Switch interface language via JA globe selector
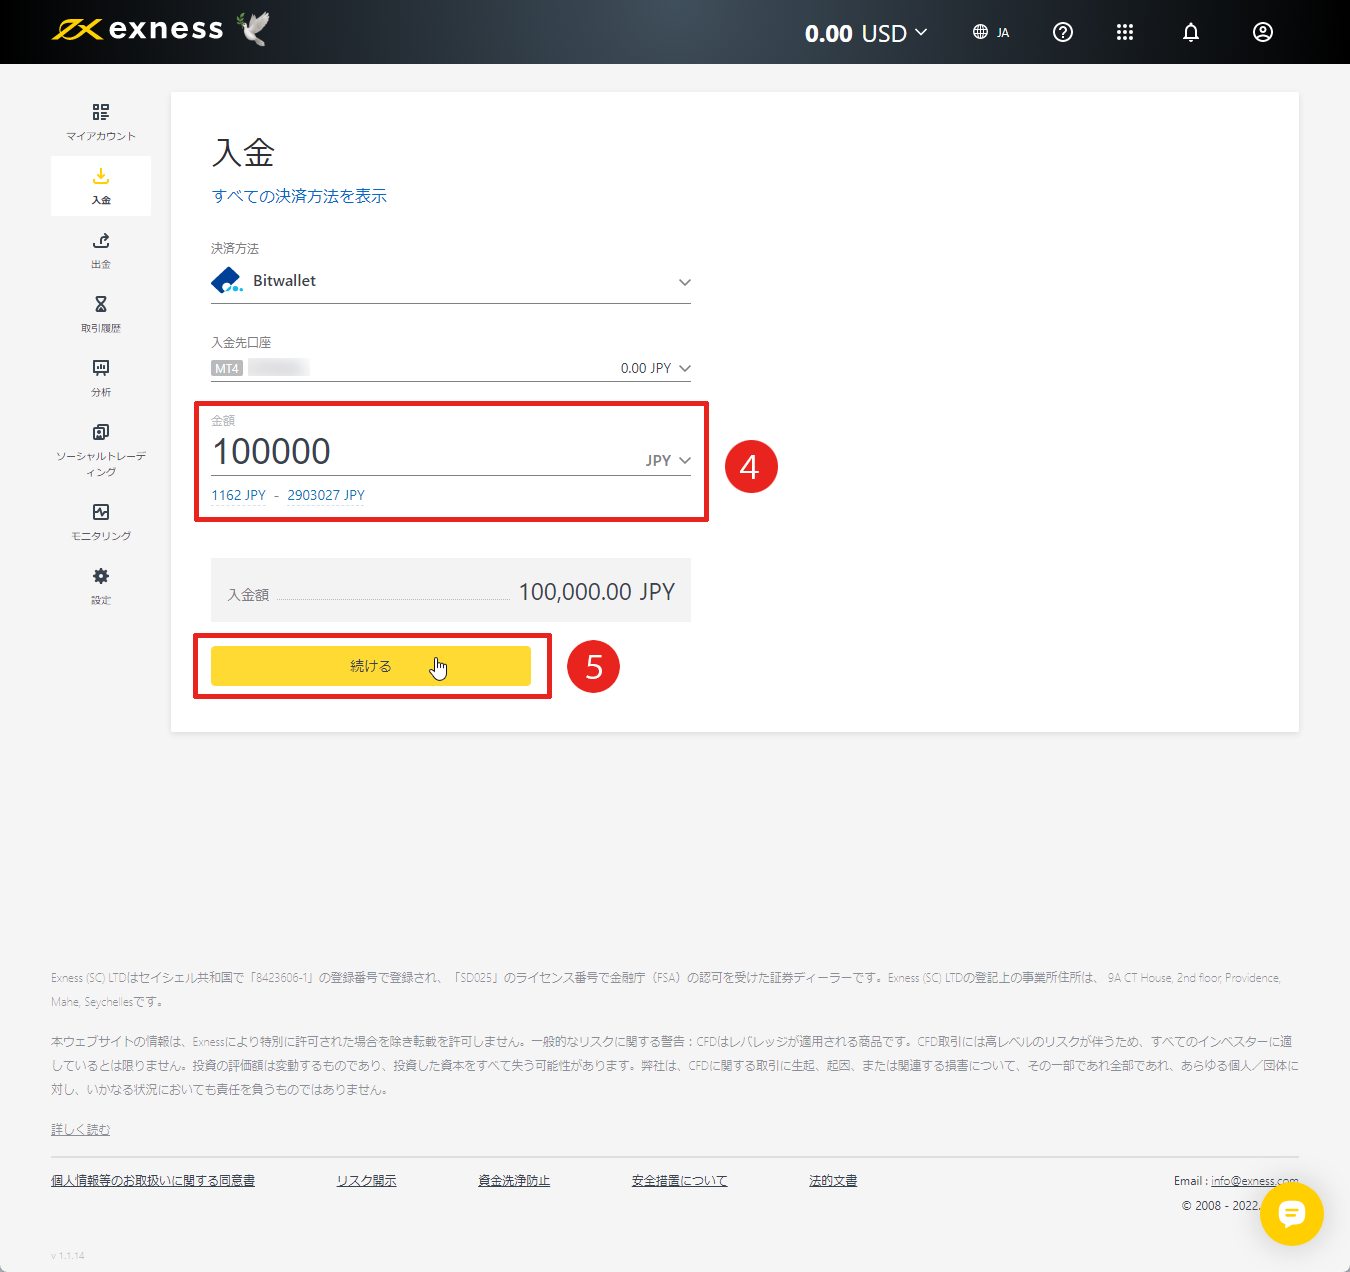The width and height of the screenshot is (1350, 1272). [991, 32]
